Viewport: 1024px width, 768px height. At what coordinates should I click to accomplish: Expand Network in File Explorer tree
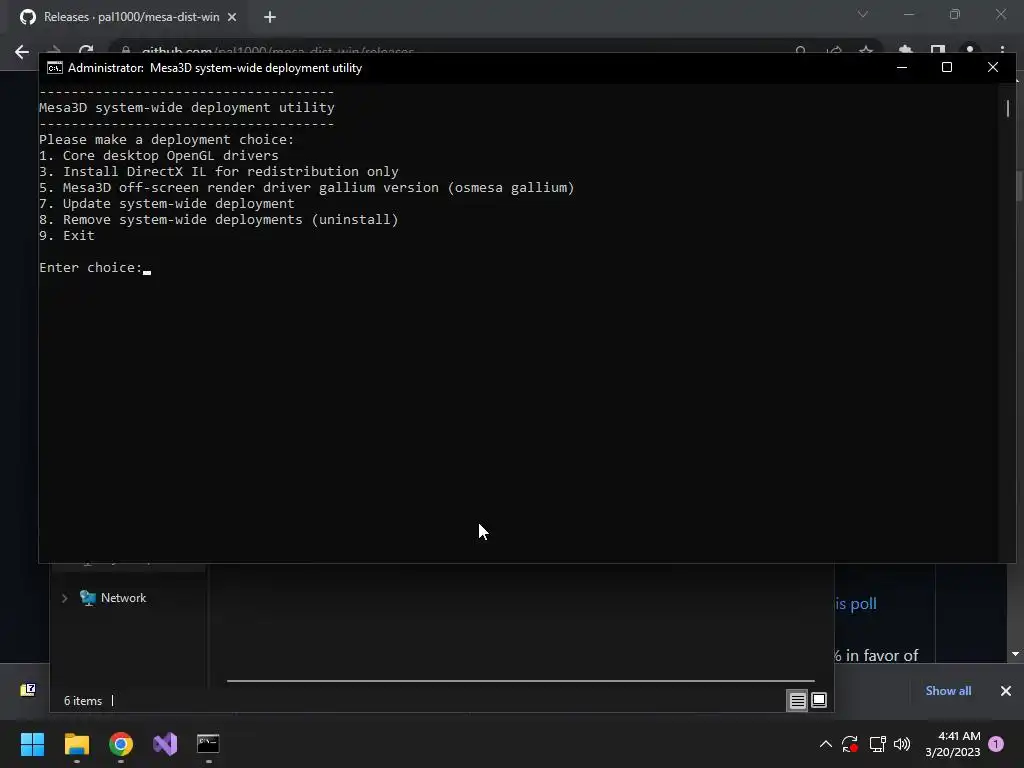[64, 598]
